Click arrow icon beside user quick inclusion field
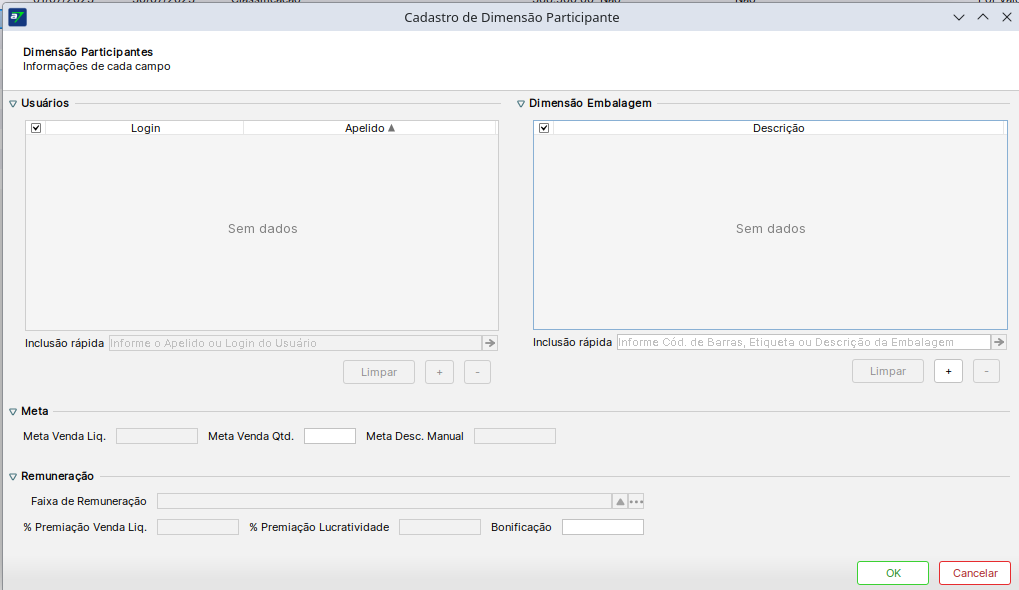This screenshot has height=590, width=1019. pyautogui.click(x=489, y=343)
